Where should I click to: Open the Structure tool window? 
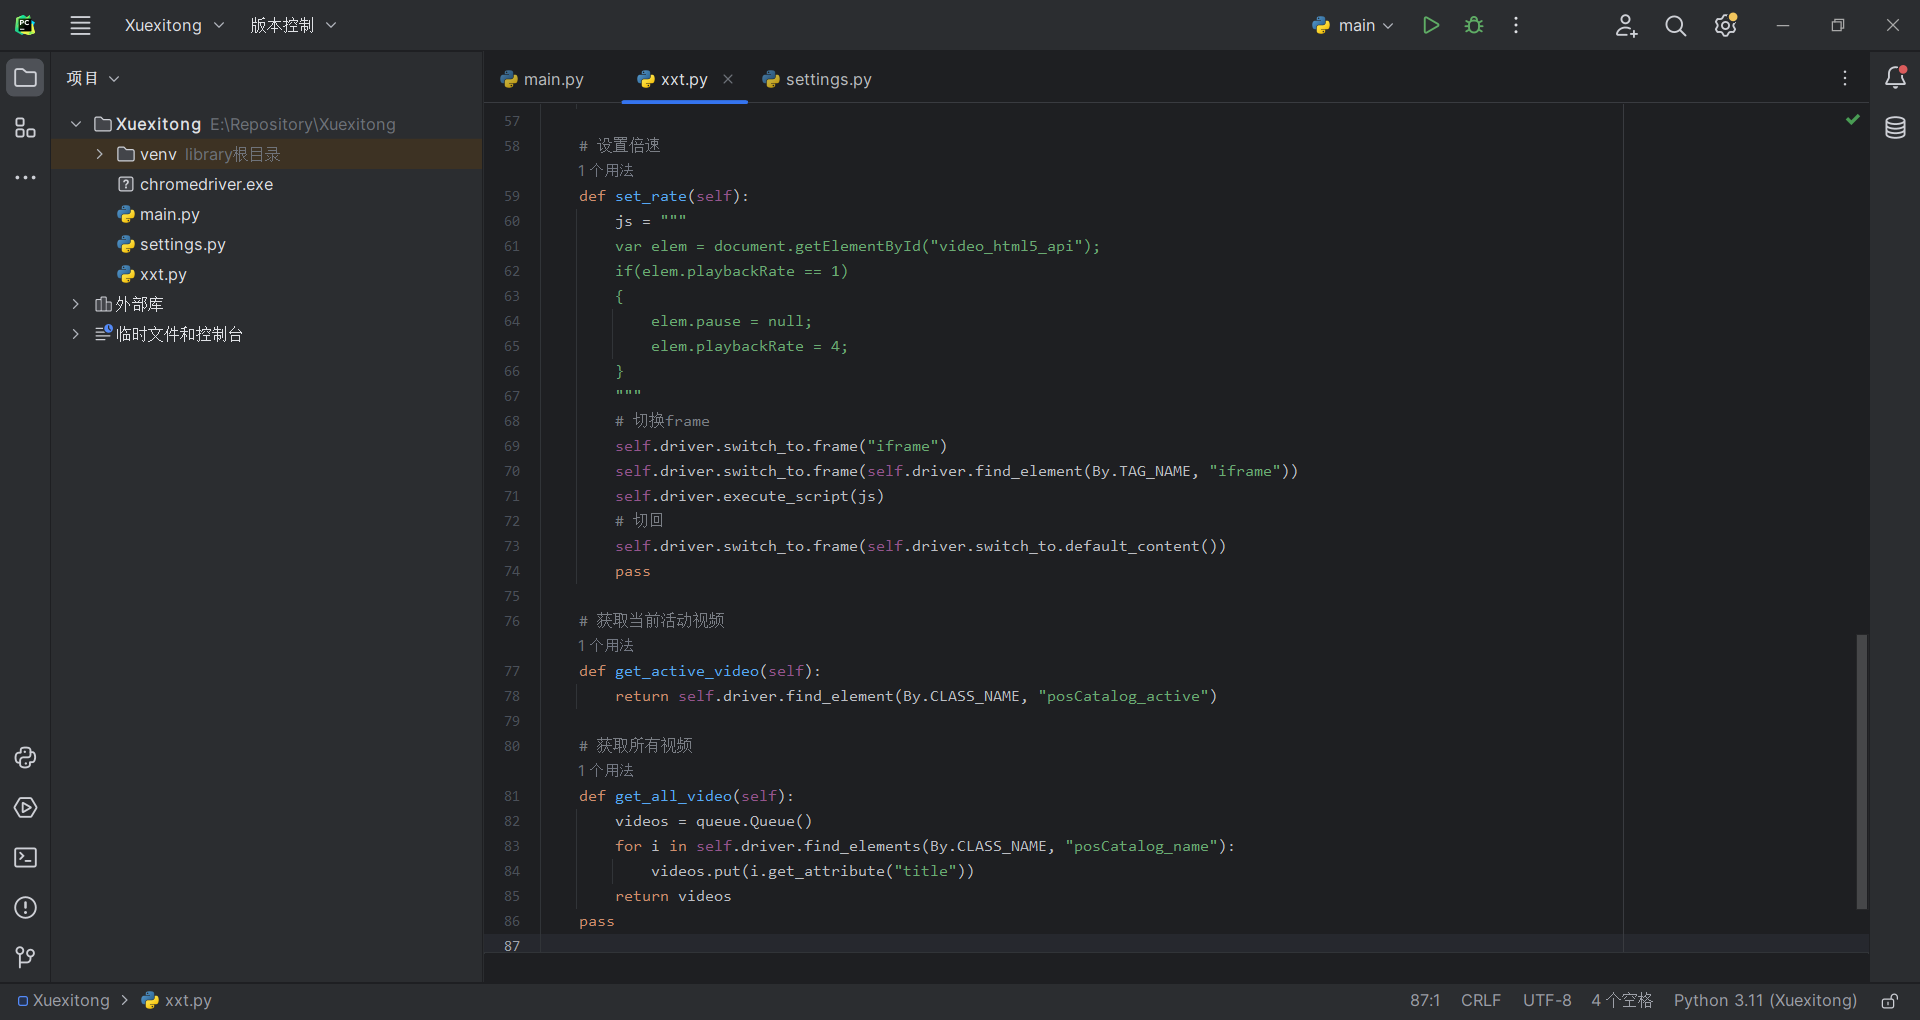(25, 128)
